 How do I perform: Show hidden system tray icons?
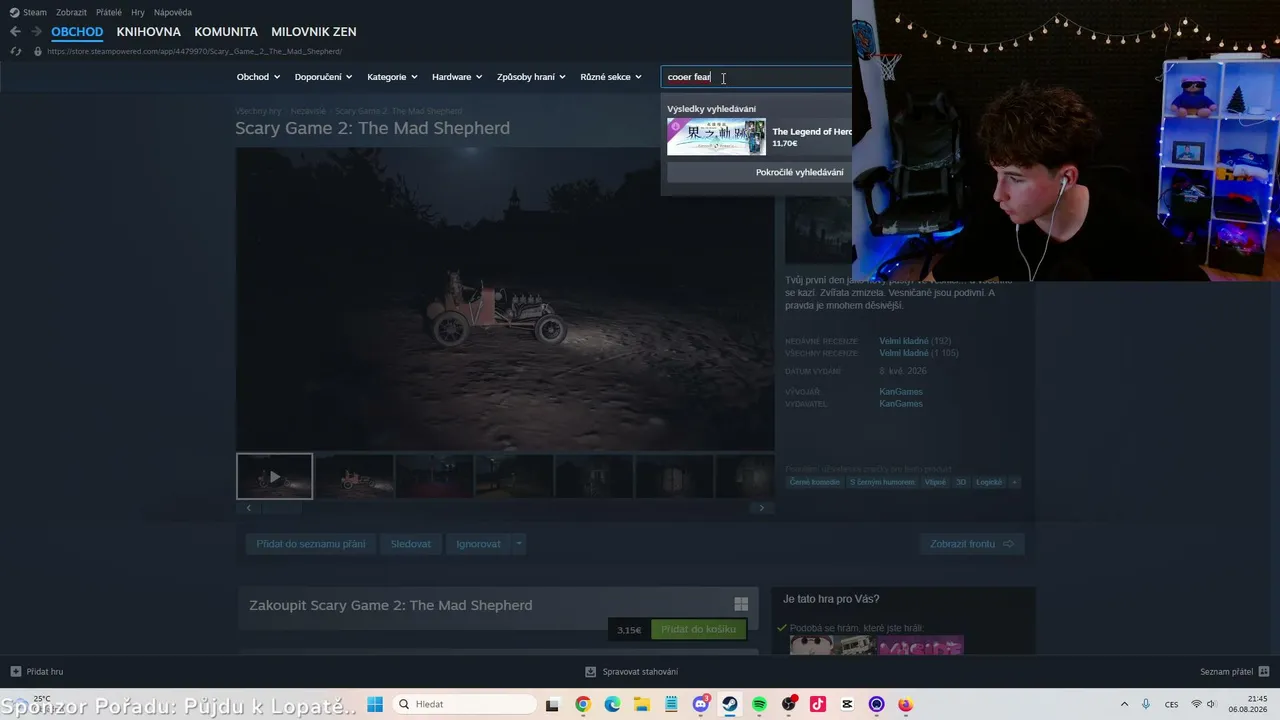[1124, 704]
